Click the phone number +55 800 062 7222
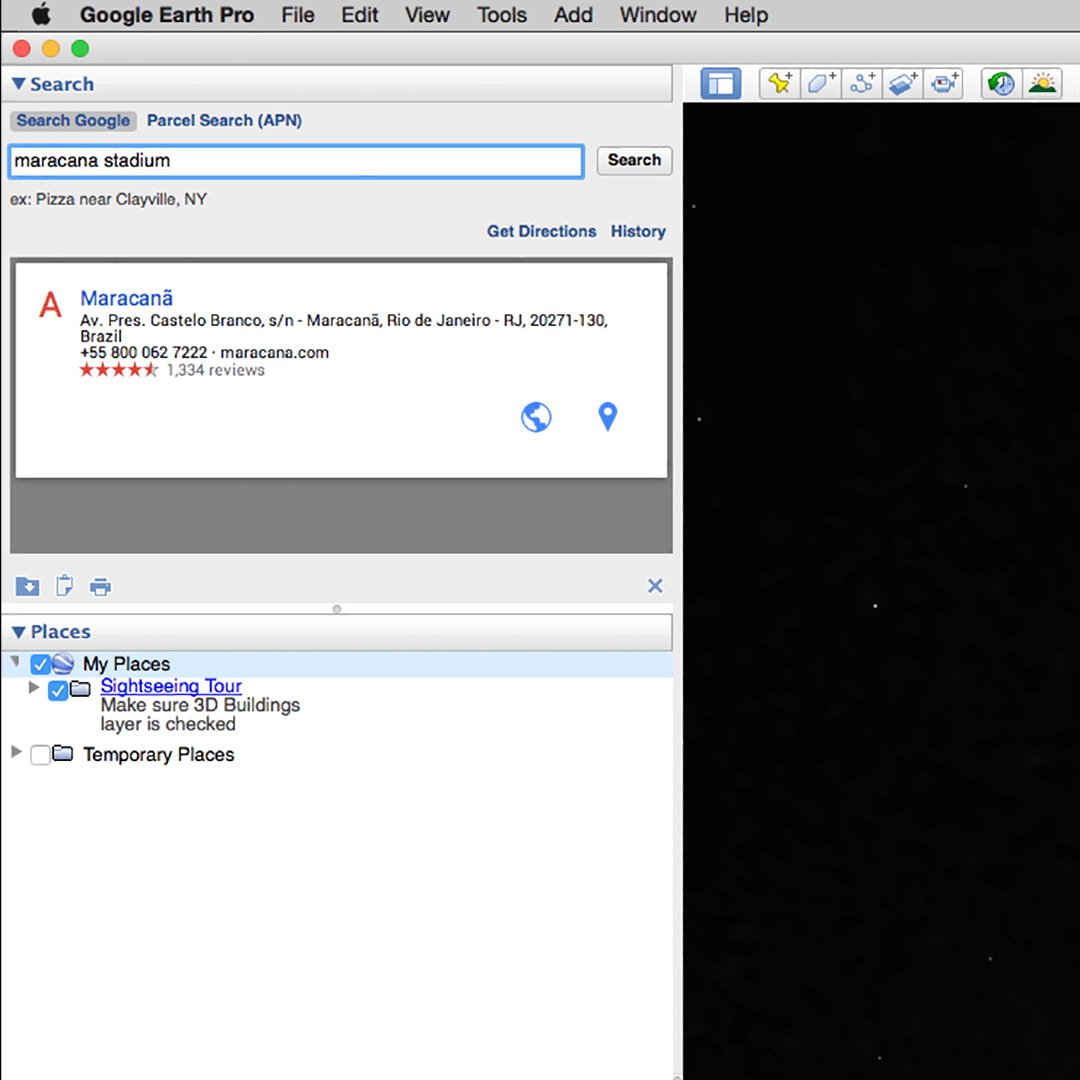Viewport: 1080px width, 1080px height. pyautogui.click(x=143, y=353)
